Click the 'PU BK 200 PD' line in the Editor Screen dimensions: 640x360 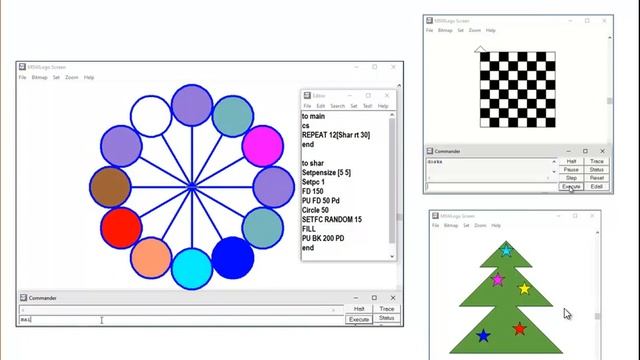coord(323,238)
